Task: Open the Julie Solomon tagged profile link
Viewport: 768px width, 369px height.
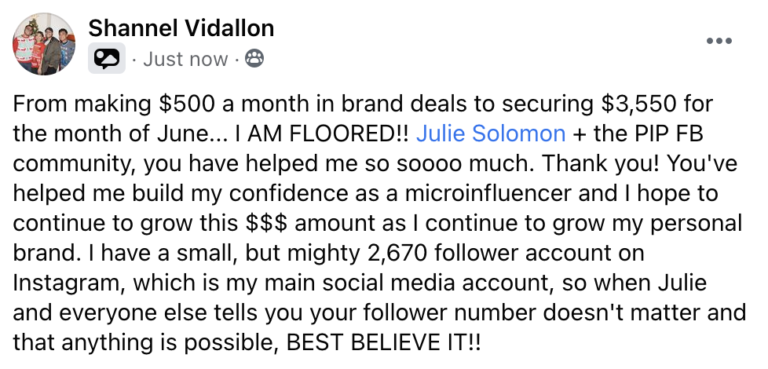Action: click(x=491, y=133)
